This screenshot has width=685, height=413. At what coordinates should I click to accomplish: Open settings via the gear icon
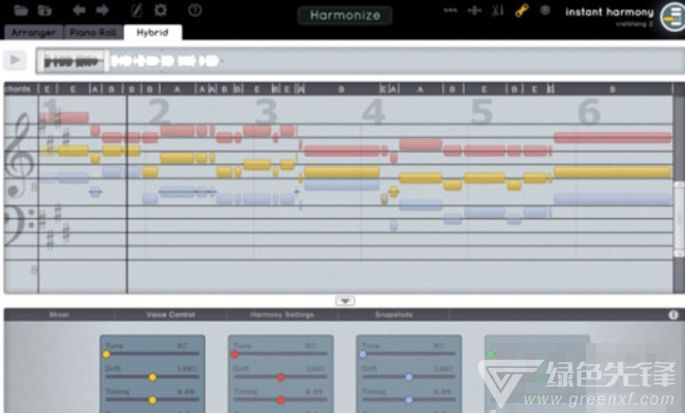[160, 10]
